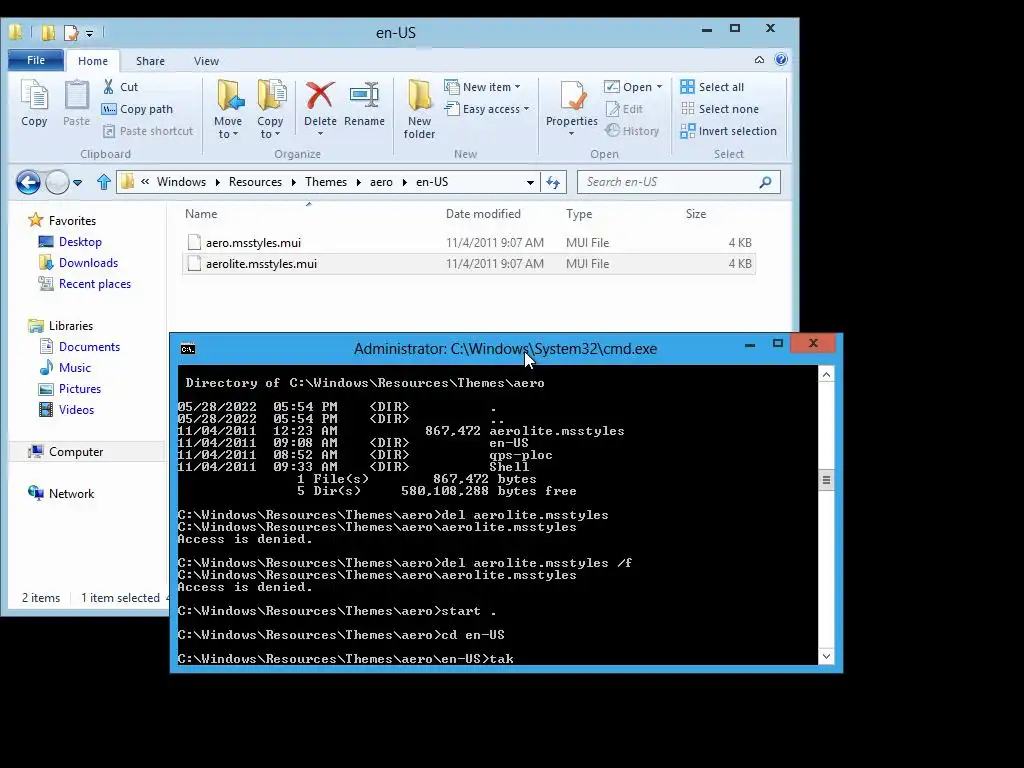The image size is (1024, 768).
Task: Open the New item dropdown
Action: click(483, 87)
